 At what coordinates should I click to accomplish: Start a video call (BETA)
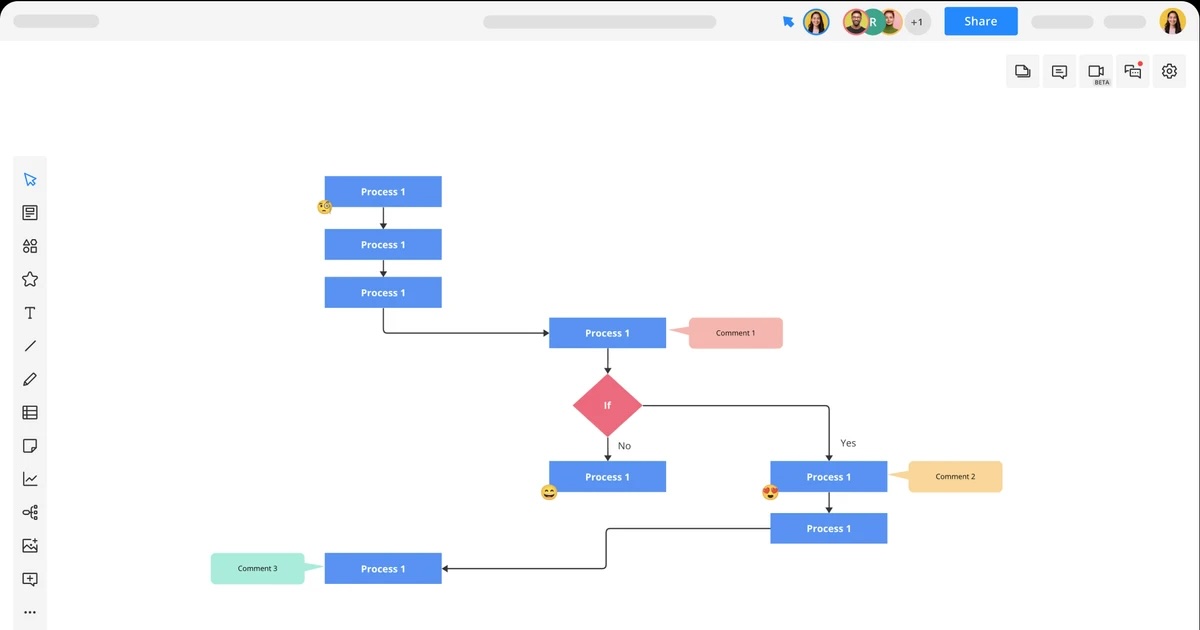pyautogui.click(x=1096, y=71)
